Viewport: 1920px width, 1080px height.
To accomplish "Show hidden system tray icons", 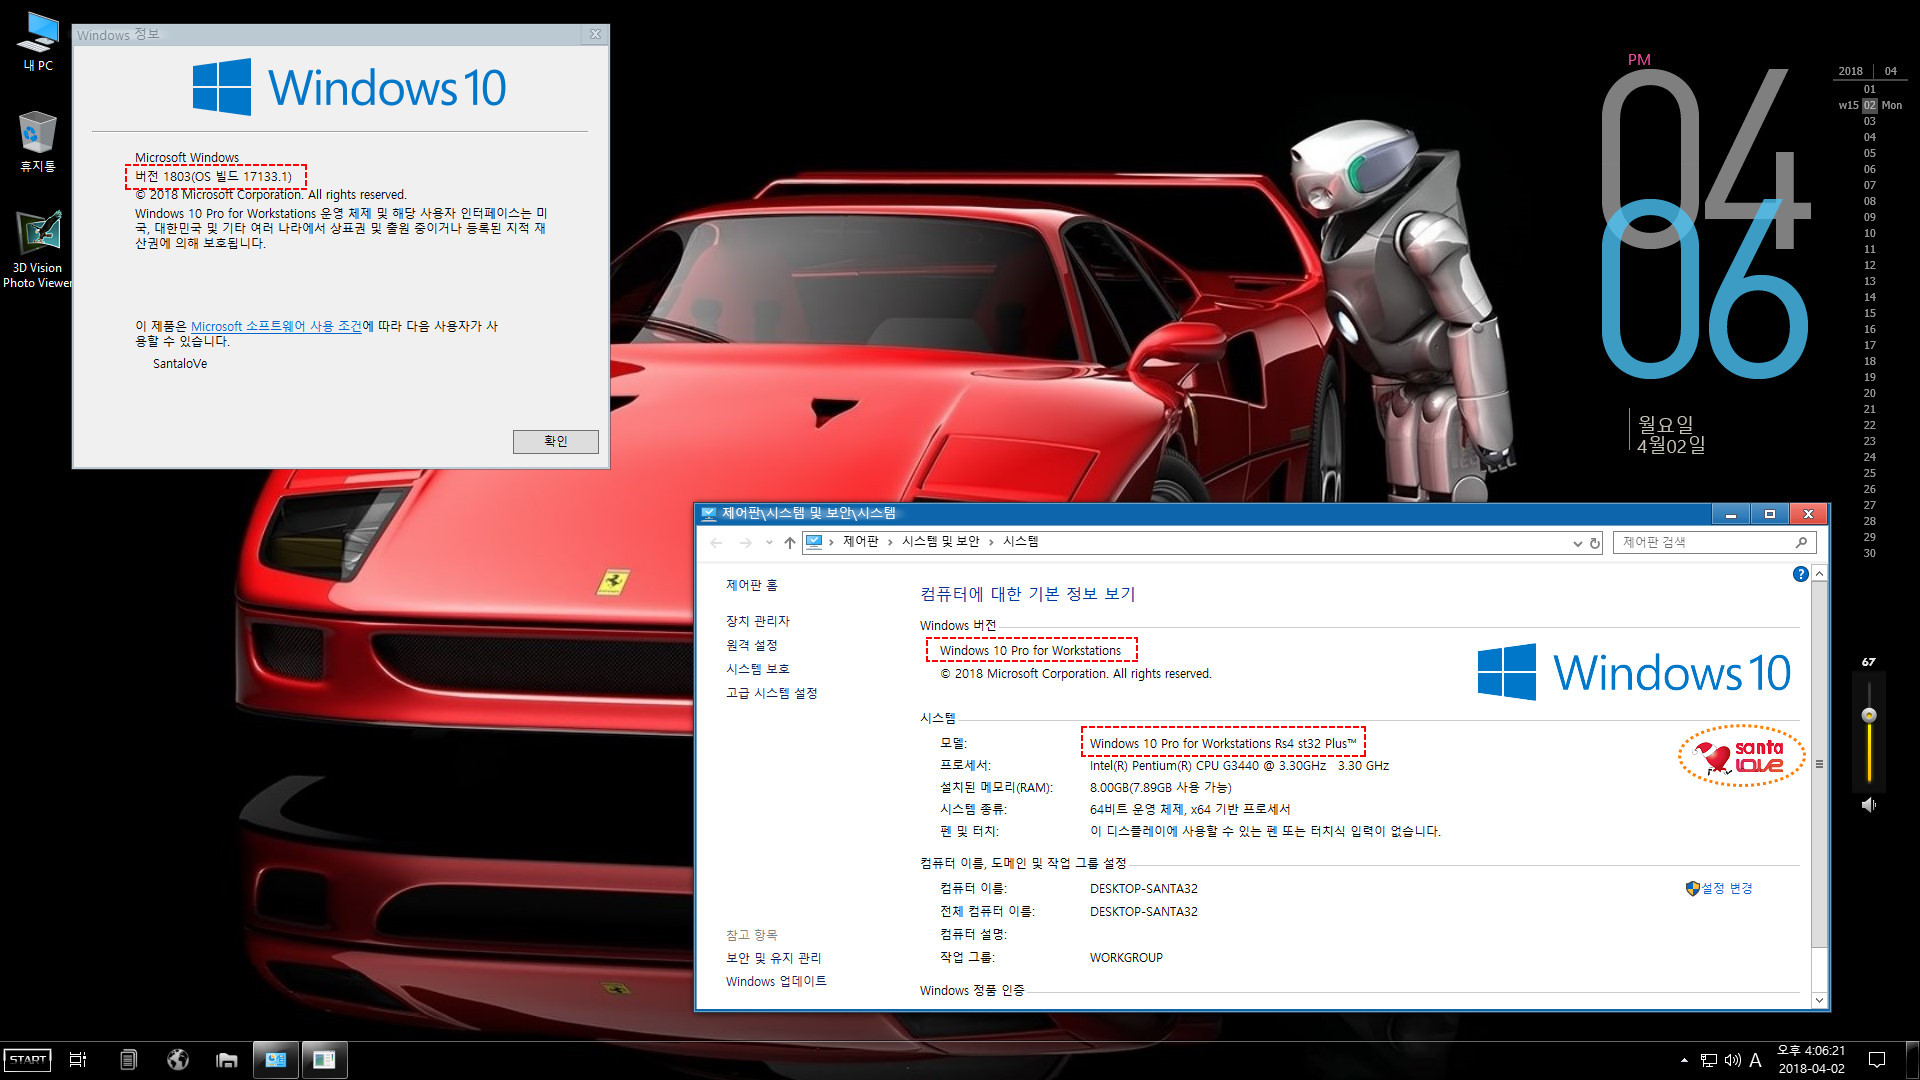I will 1684,1060.
